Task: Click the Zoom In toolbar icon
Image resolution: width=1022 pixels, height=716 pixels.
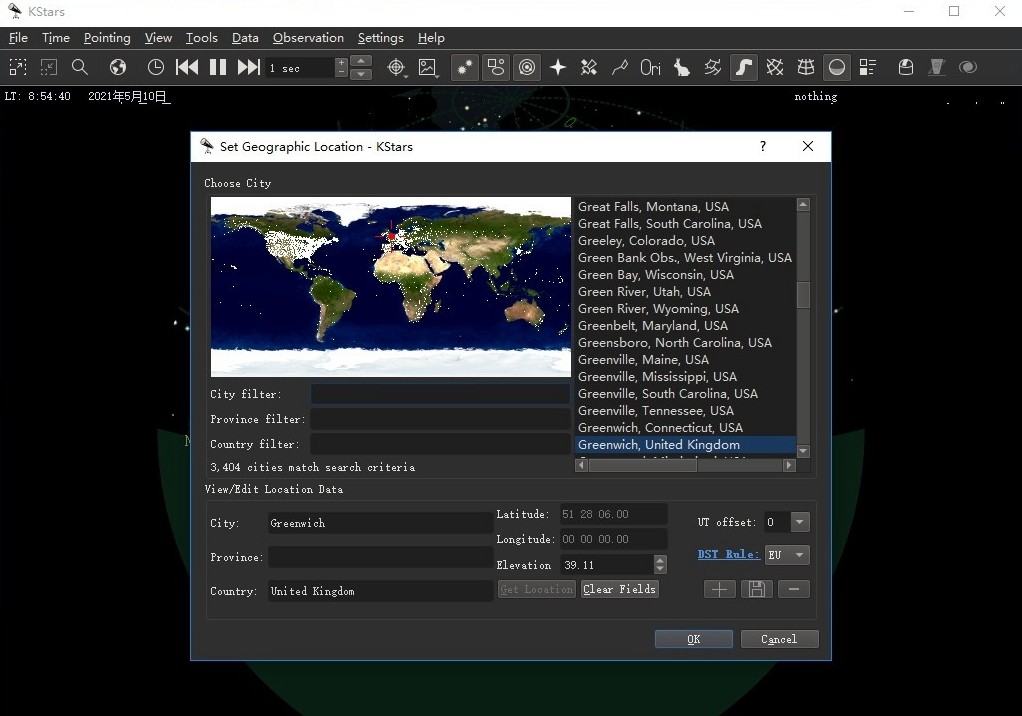Action: (x=18, y=67)
